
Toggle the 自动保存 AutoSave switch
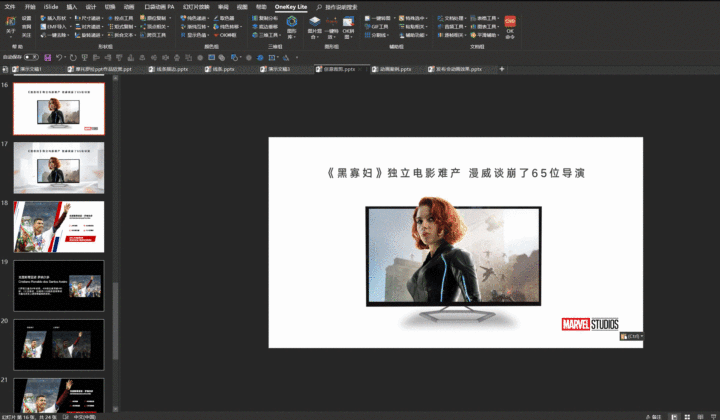pyautogui.click(x=31, y=57)
